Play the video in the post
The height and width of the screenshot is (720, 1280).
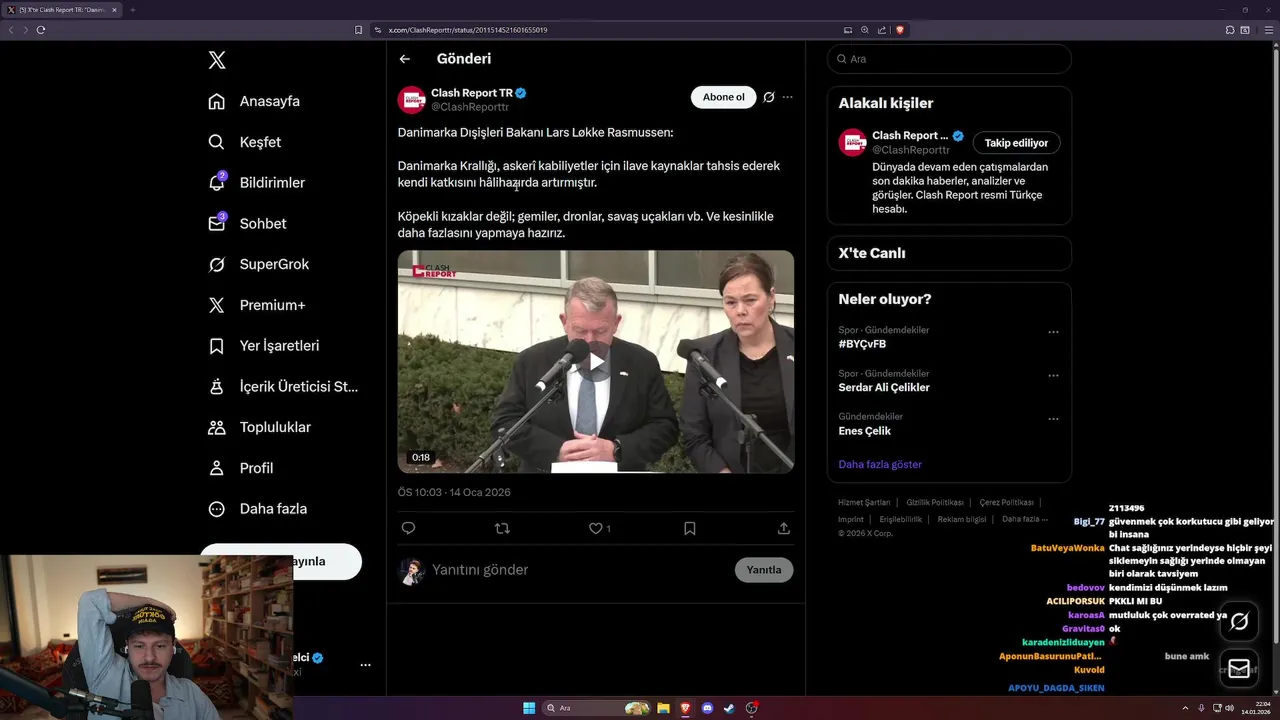coord(596,362)
